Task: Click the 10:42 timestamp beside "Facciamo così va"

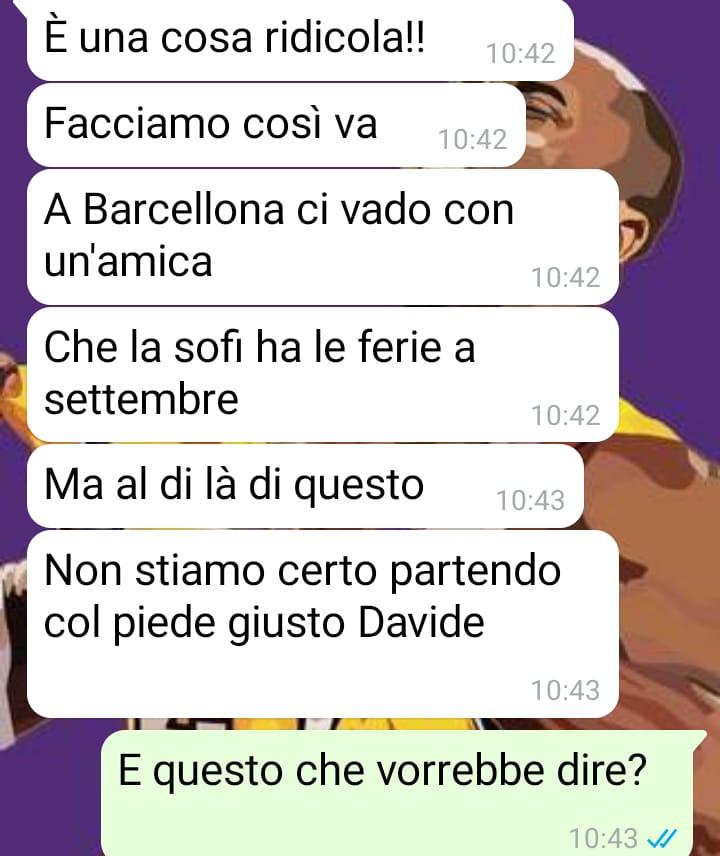Action: coord(473,139)
